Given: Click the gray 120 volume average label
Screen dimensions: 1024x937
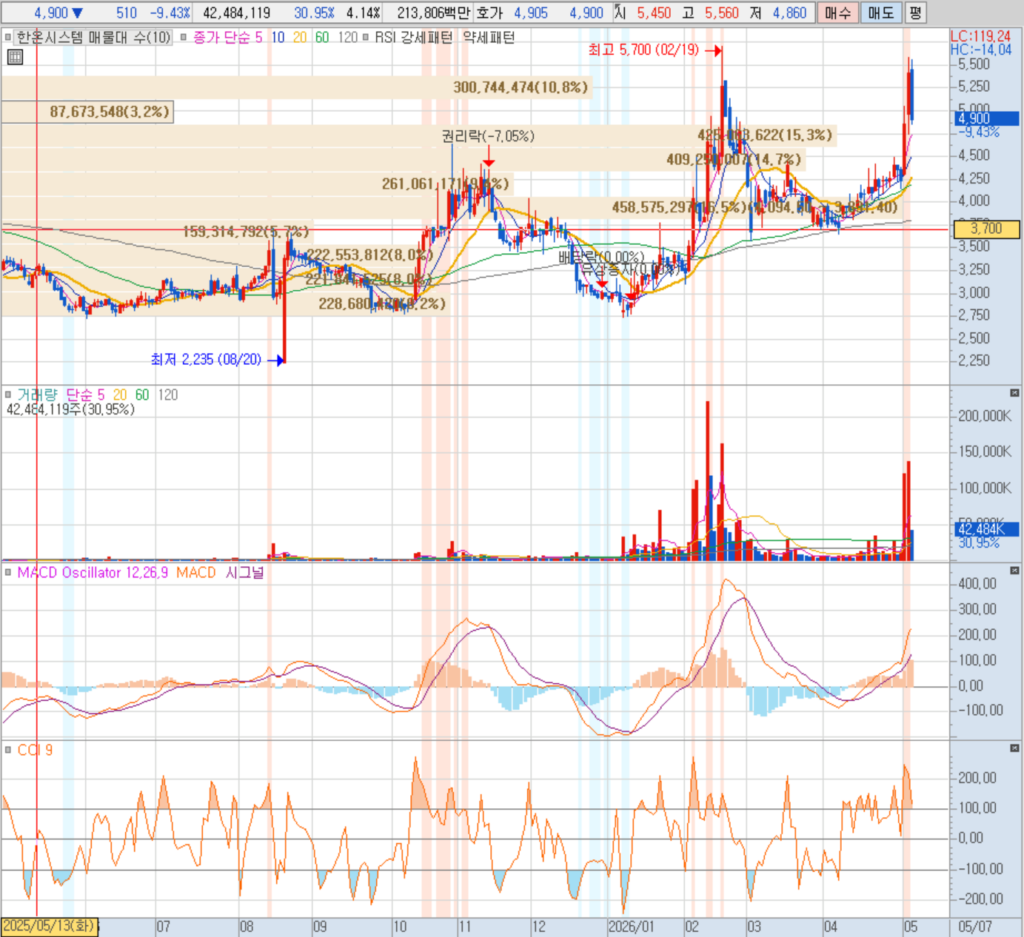Looking at the screenshot, I should 168,394.
